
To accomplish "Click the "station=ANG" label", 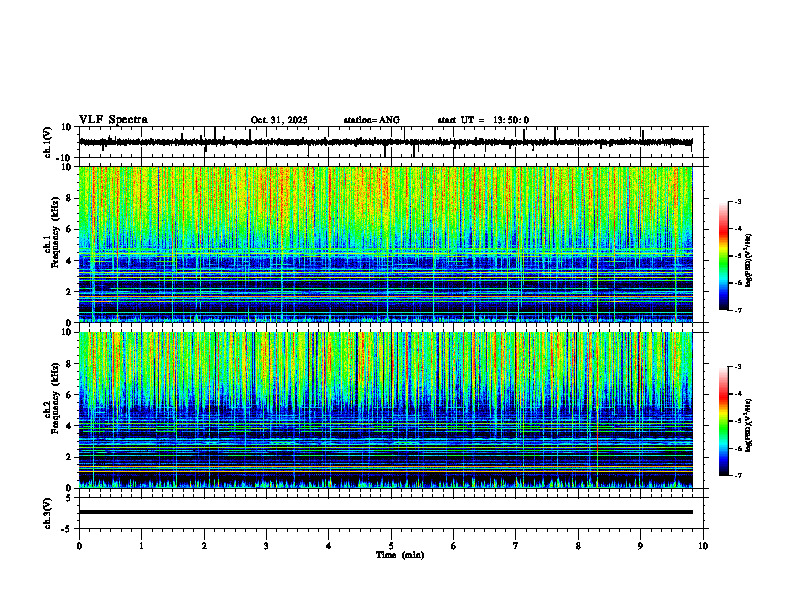I will [x=371, y=120].
